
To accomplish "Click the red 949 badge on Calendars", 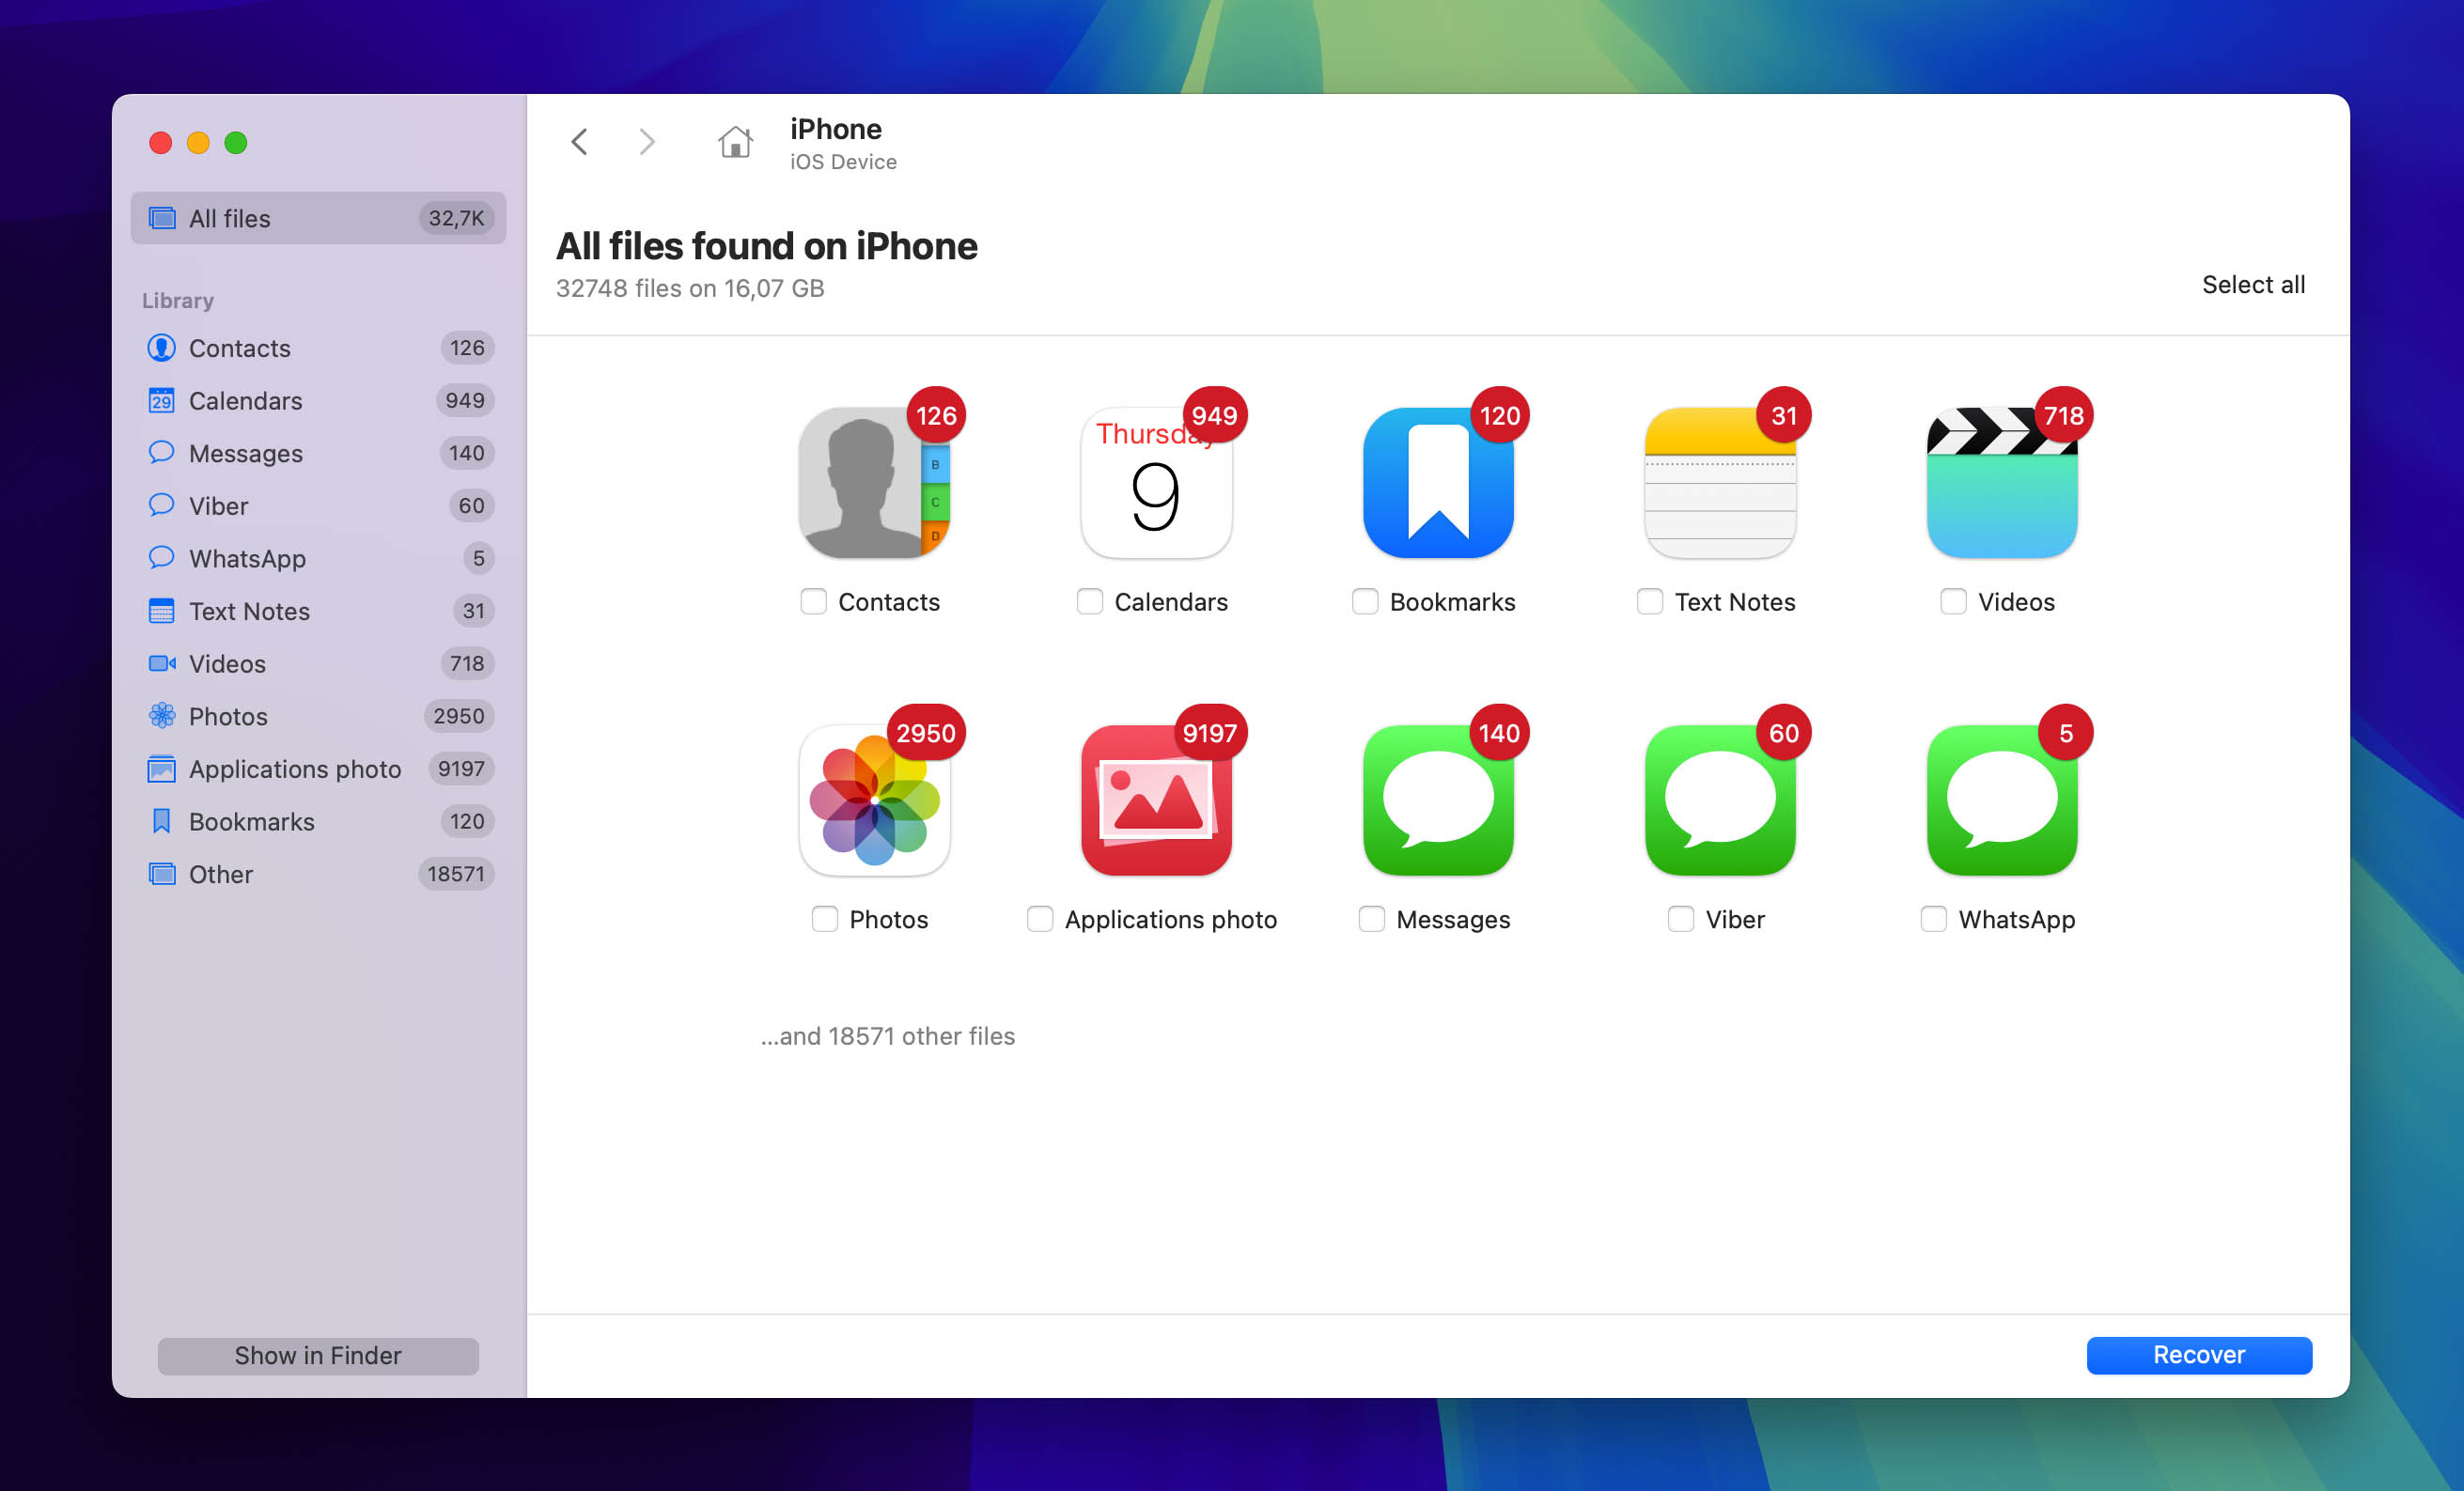I will (1214, 415).
